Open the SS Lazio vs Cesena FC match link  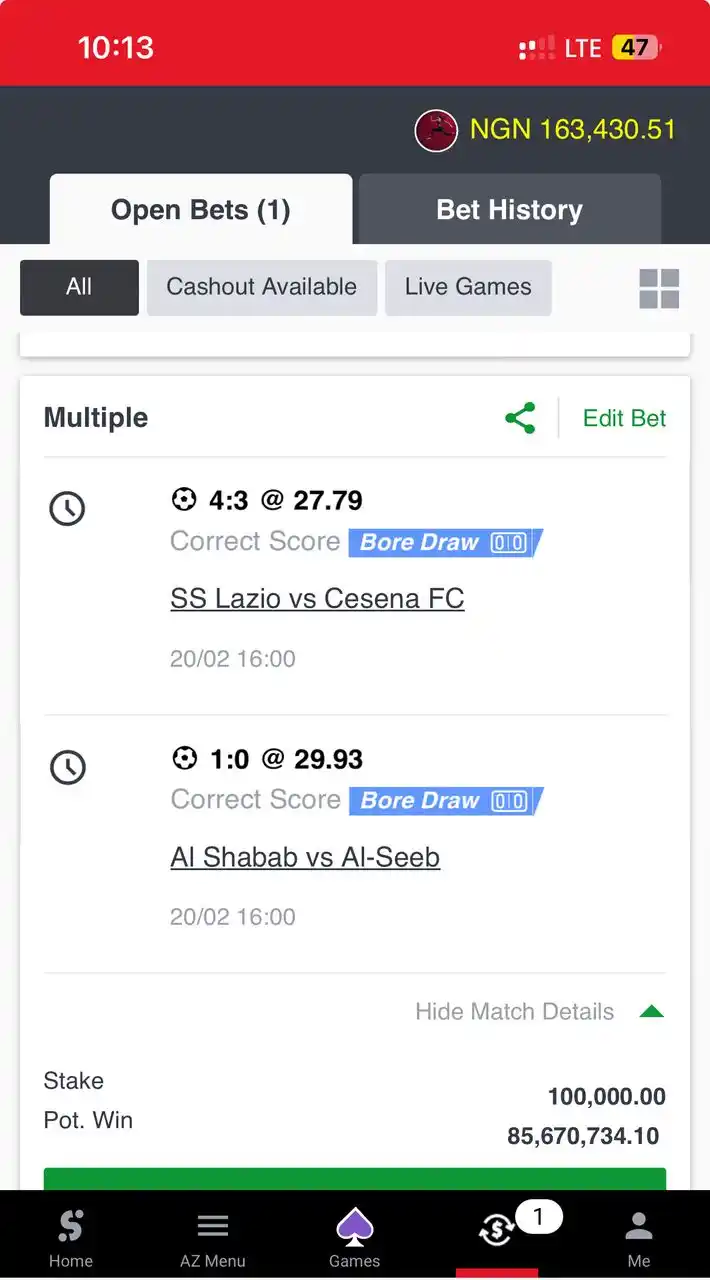(317, 599)
